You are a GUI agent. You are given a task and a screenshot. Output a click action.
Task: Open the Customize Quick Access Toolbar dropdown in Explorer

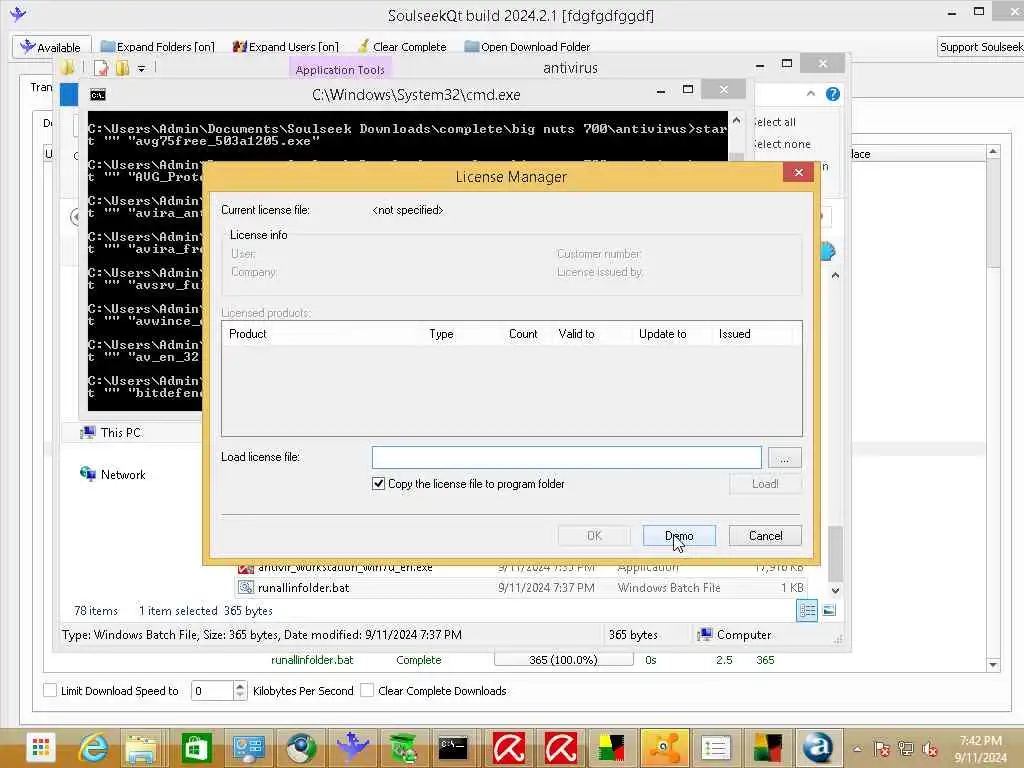[x=141, y=69]
